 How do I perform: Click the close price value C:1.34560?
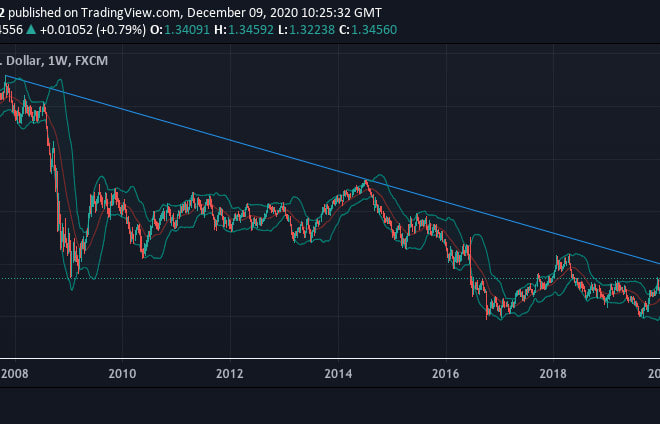[x=368, y=30]
